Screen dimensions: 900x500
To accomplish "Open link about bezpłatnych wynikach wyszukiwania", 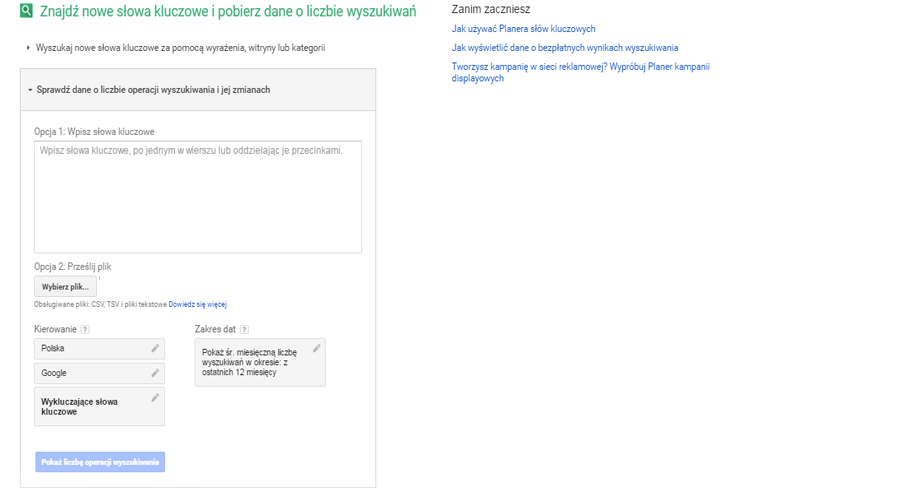I will pos(564,48).
